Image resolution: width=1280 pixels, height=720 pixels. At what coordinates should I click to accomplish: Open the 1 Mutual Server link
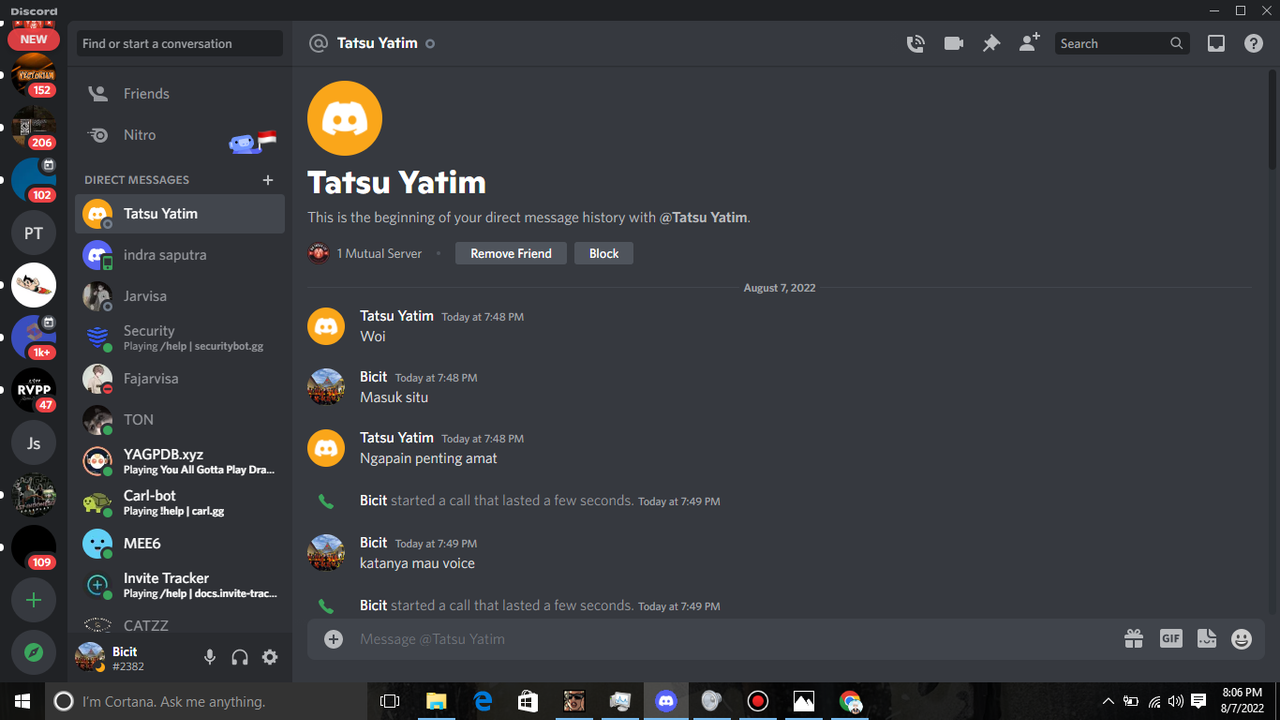(366, 253)
